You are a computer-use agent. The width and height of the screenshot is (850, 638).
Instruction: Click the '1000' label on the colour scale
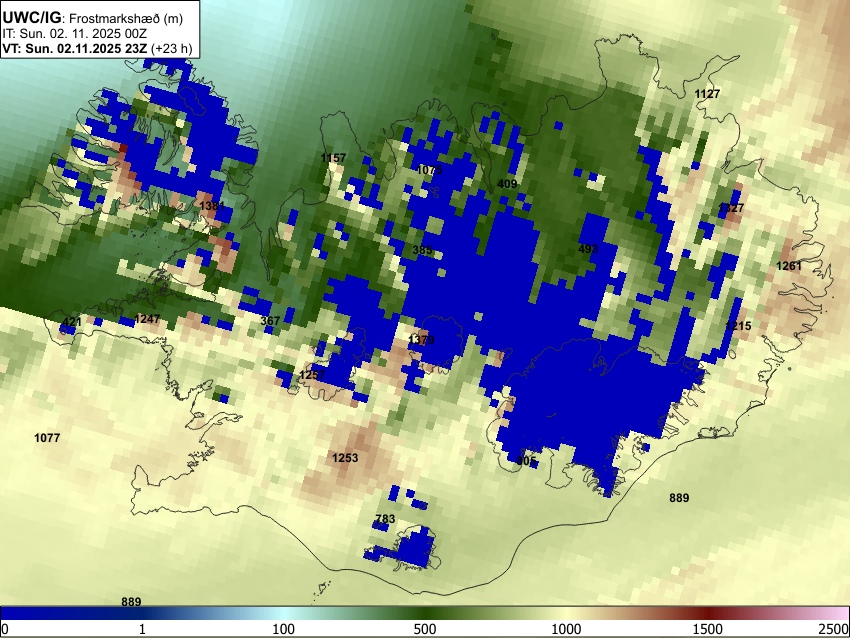[x=566, y=629]
